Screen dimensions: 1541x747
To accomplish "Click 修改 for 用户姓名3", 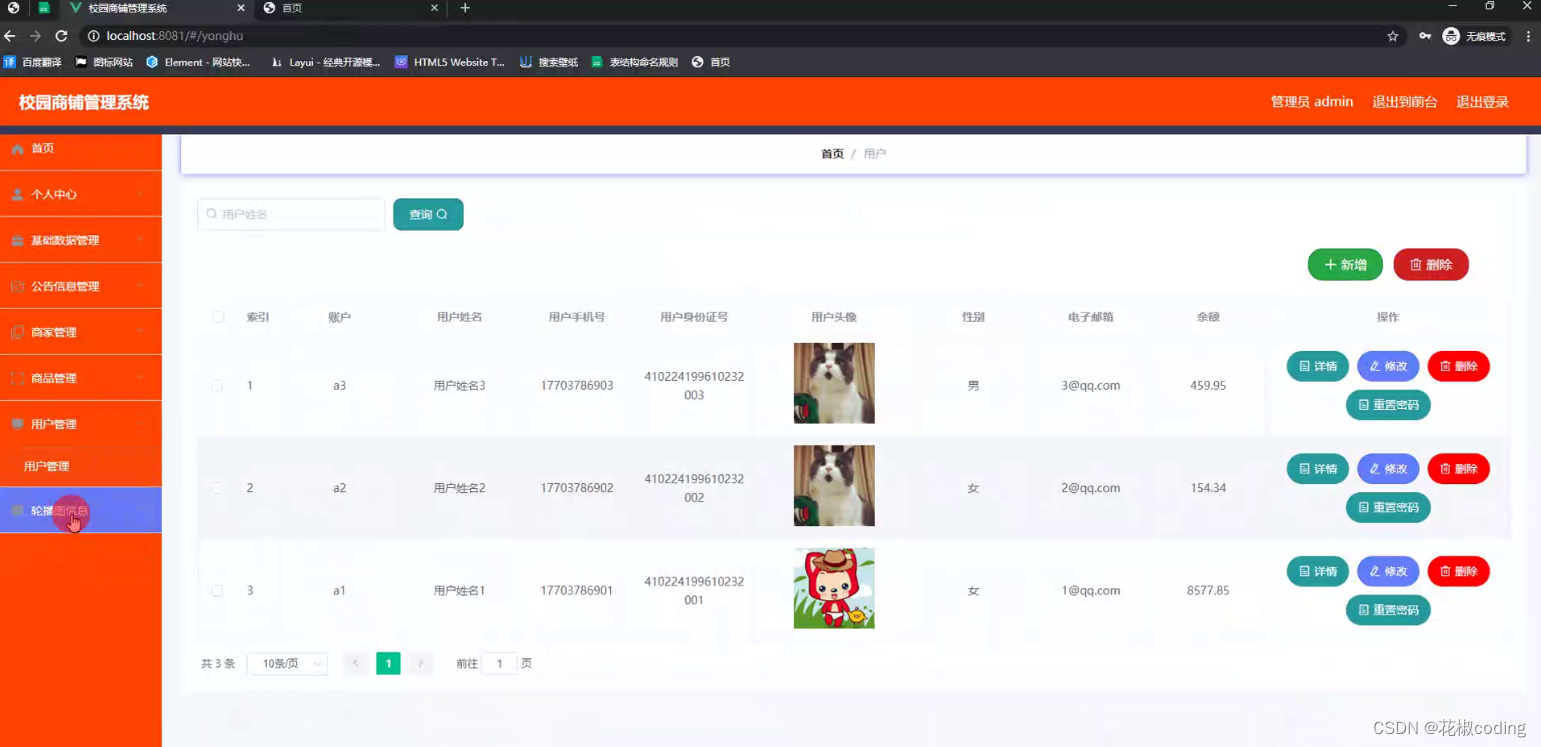I will (1388, 366).
